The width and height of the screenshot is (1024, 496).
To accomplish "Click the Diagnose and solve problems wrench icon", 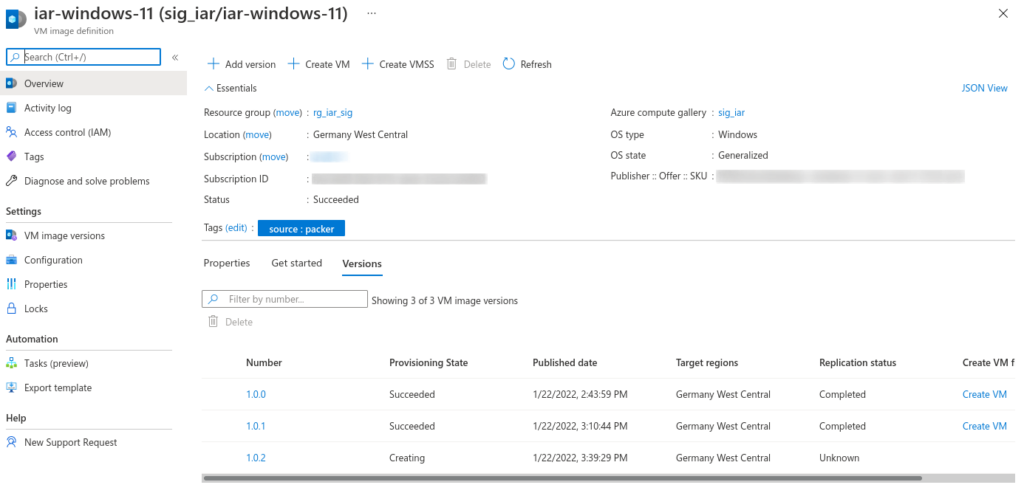I will point(11,181).
